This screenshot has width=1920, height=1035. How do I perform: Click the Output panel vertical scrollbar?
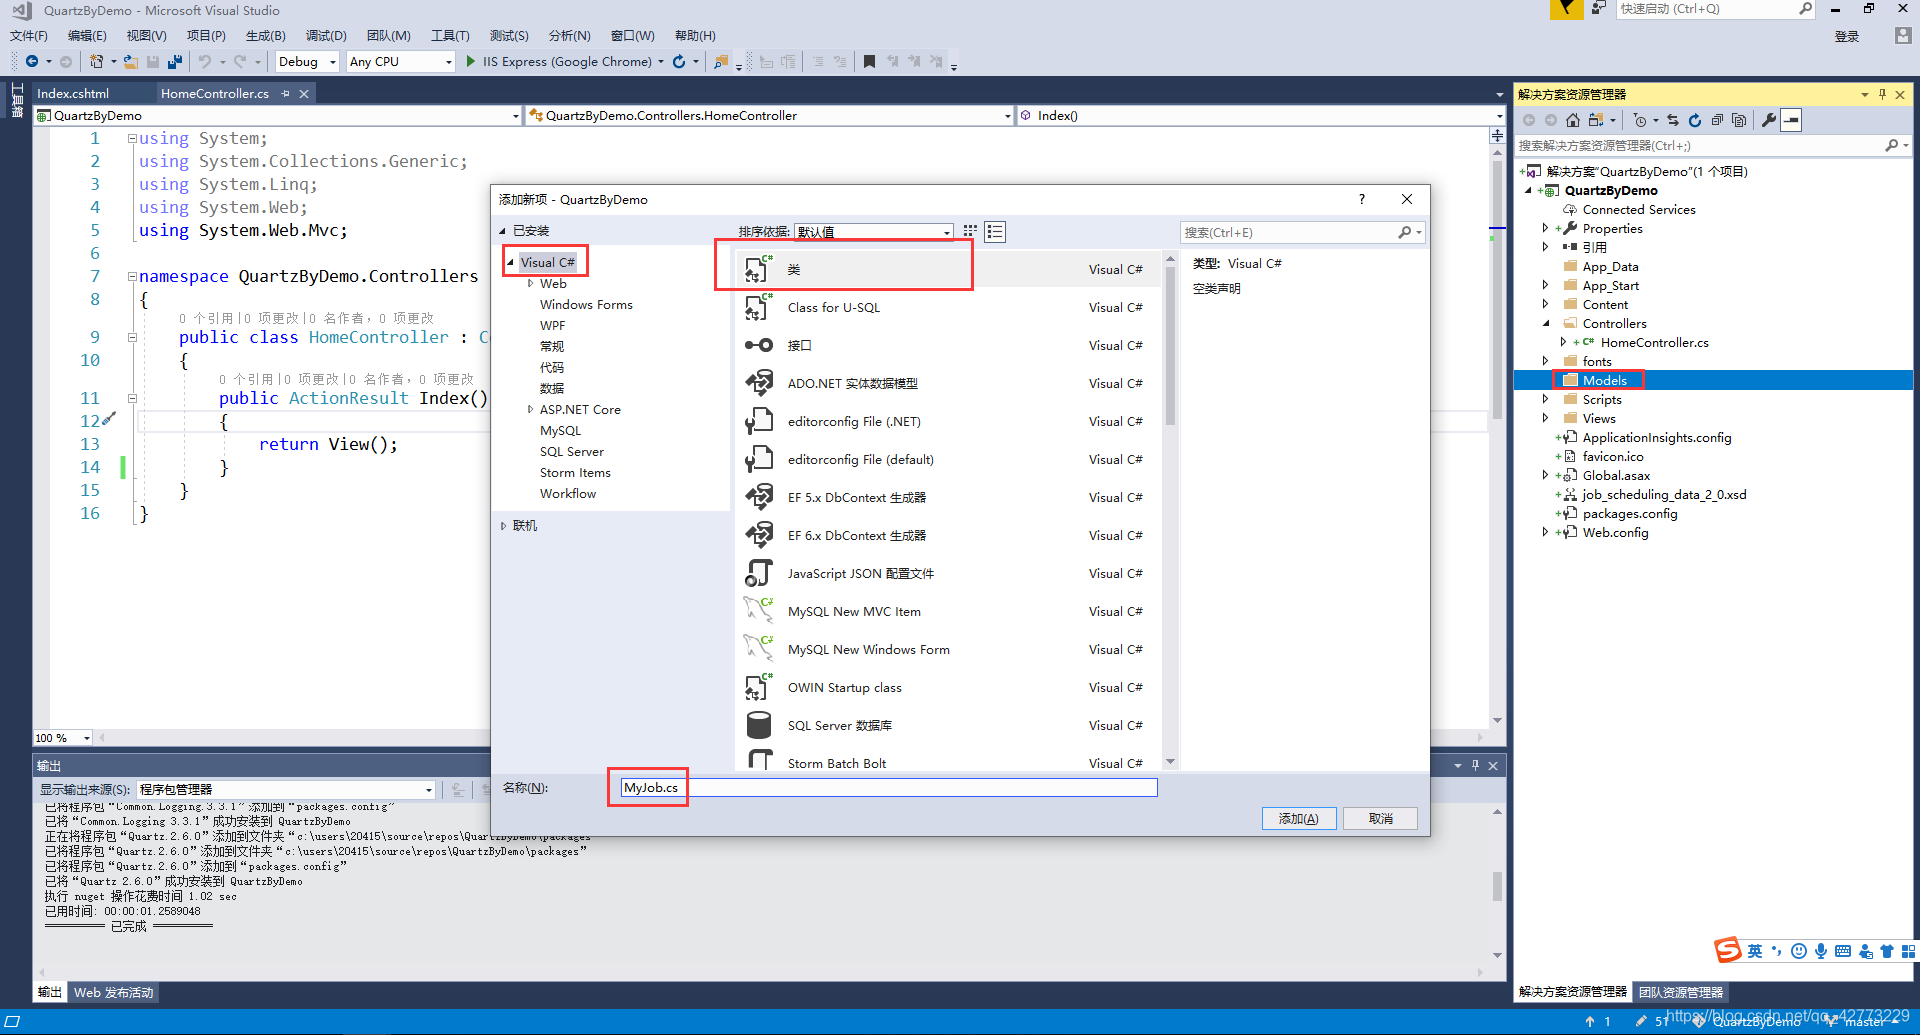(1497, 885)
